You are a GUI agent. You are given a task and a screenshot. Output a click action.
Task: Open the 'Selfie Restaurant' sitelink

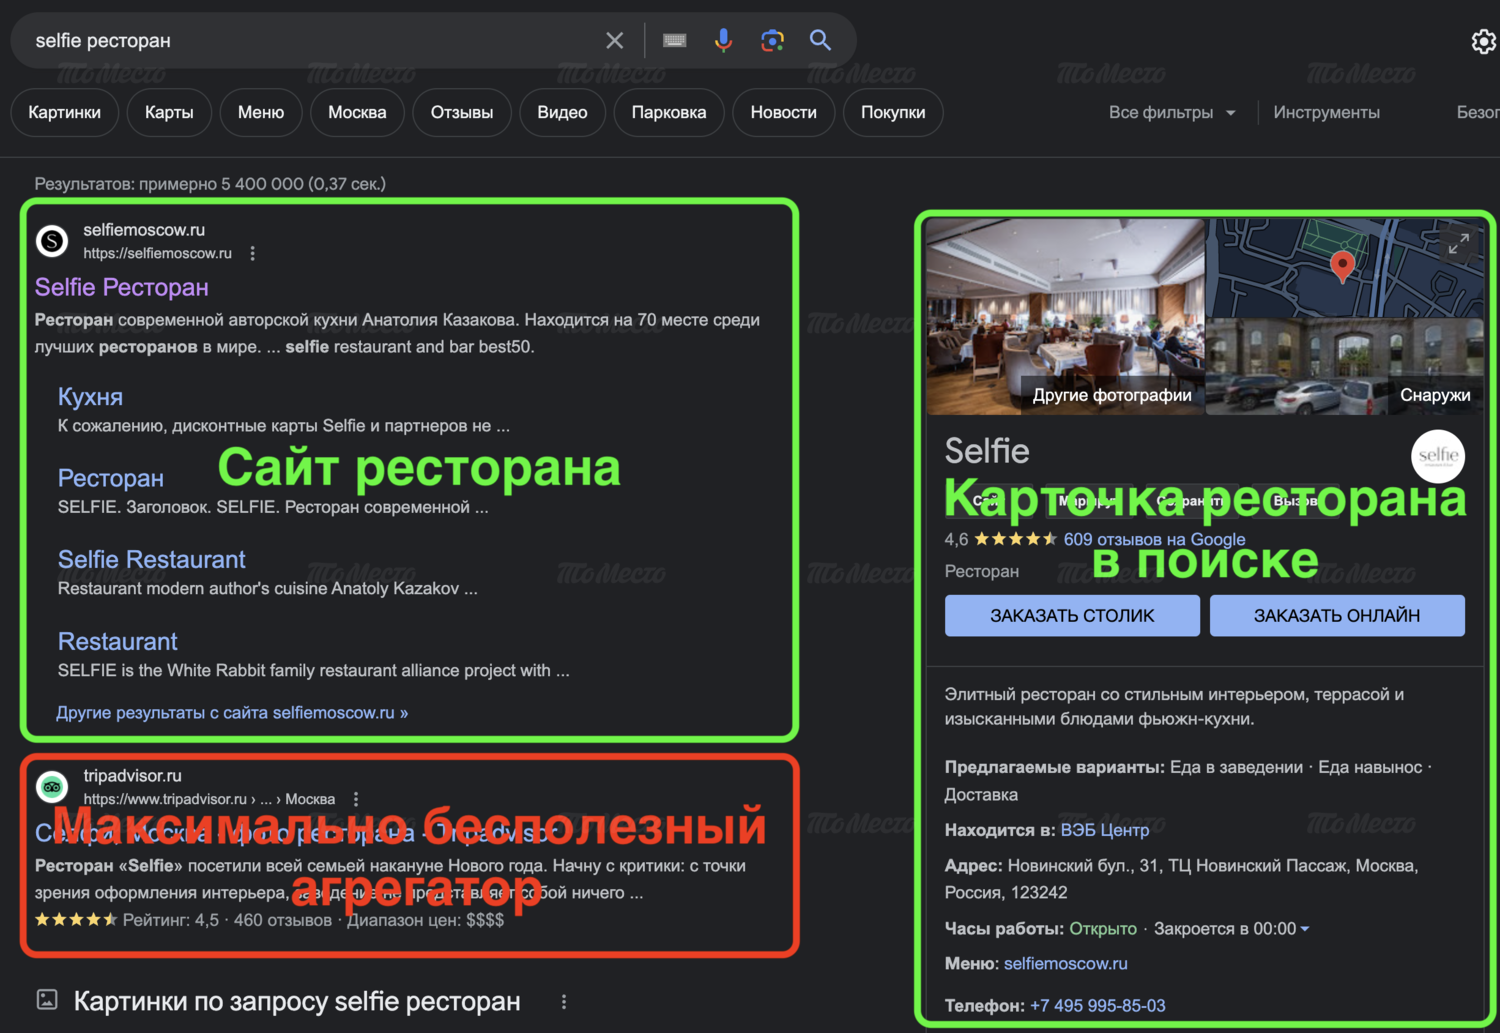coord(151,559)
